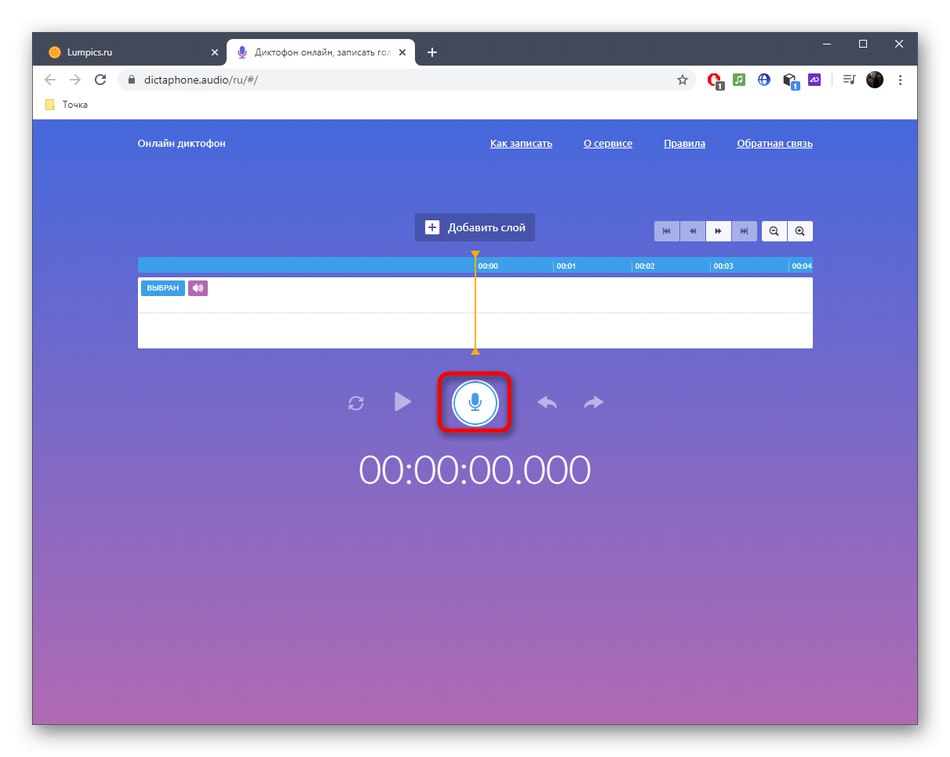Zoom in the timeline with plus magnifier
This screenshot has height=757, width=950.
click(x=800, y=231)
